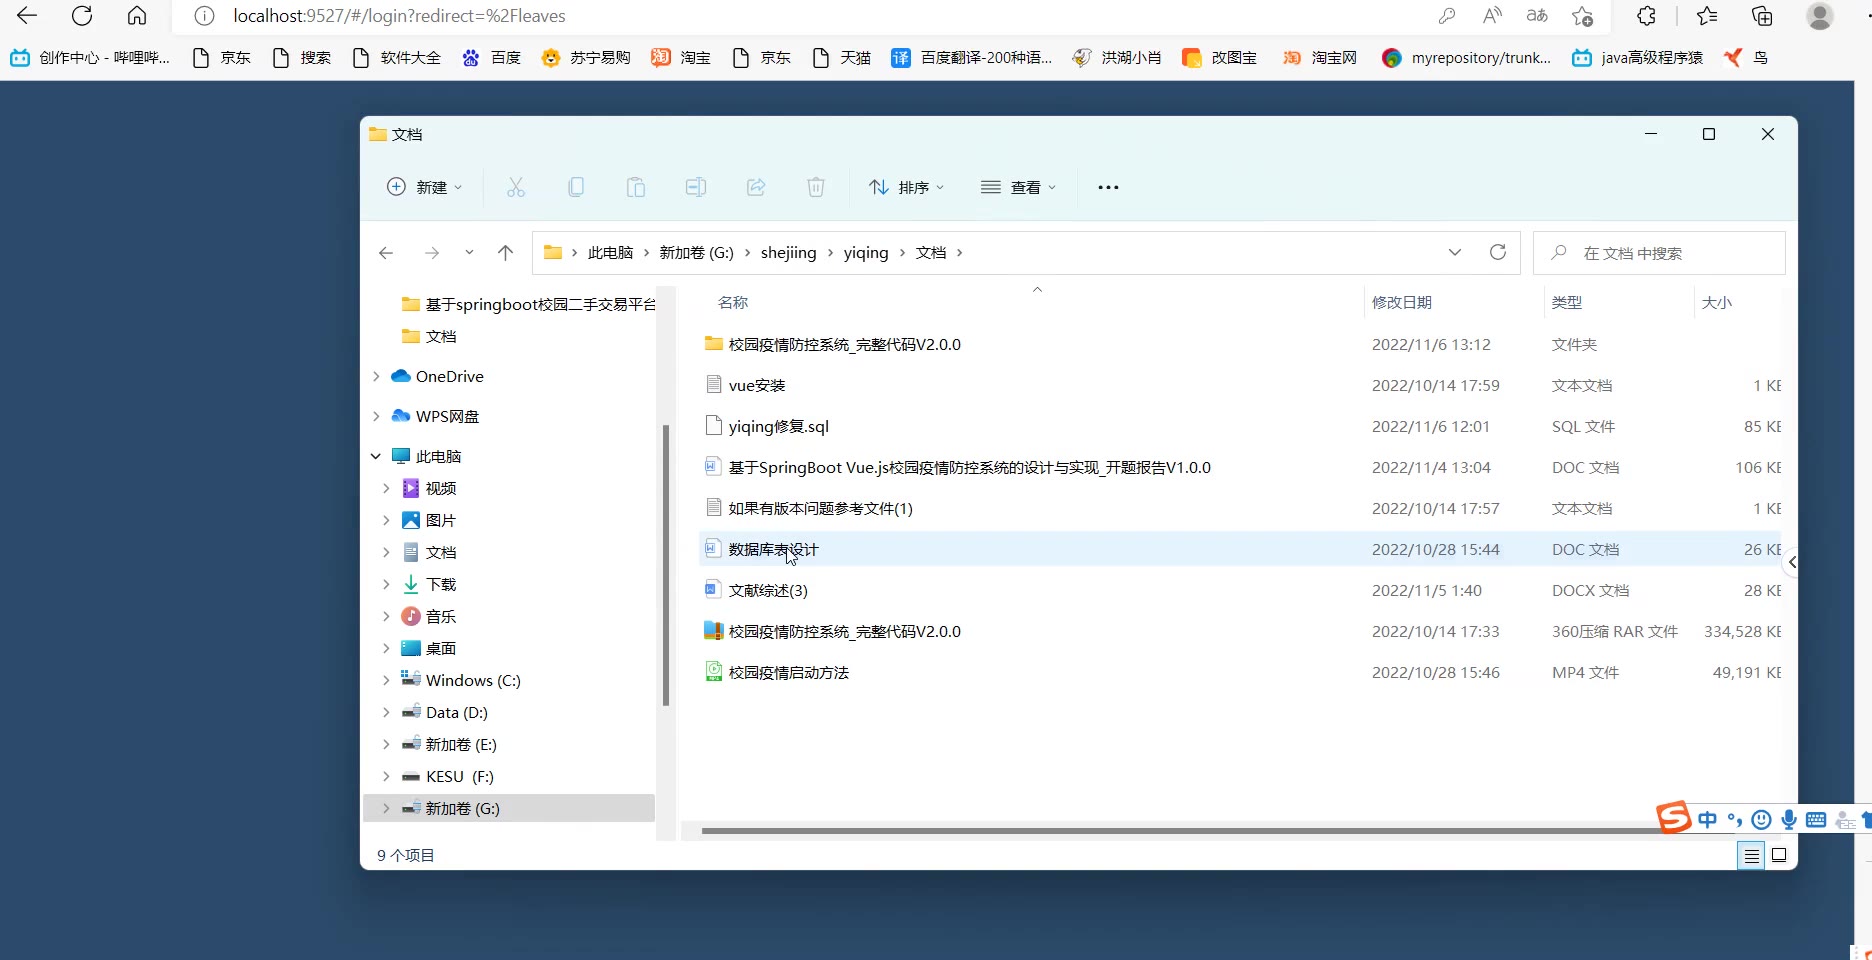The image size is (1872, 960).
Task: Open the 查看 view menu
Action: [x=1018, y=187]
